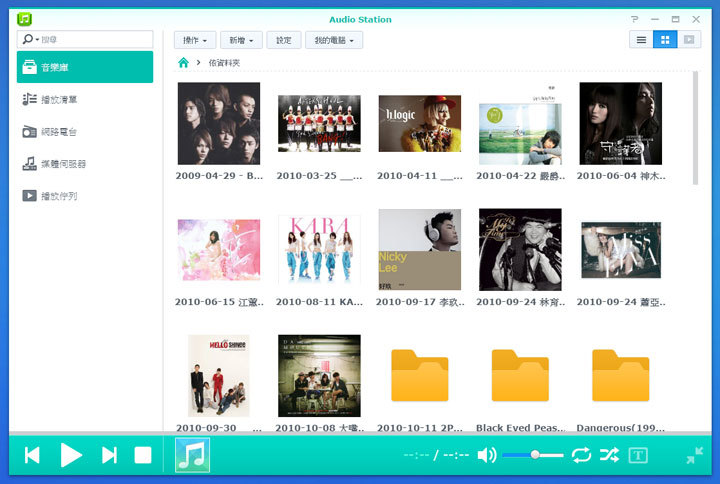Viewport: 720px width, 484px height.
Task: Click the volume slider
Action: click(533, 455)
